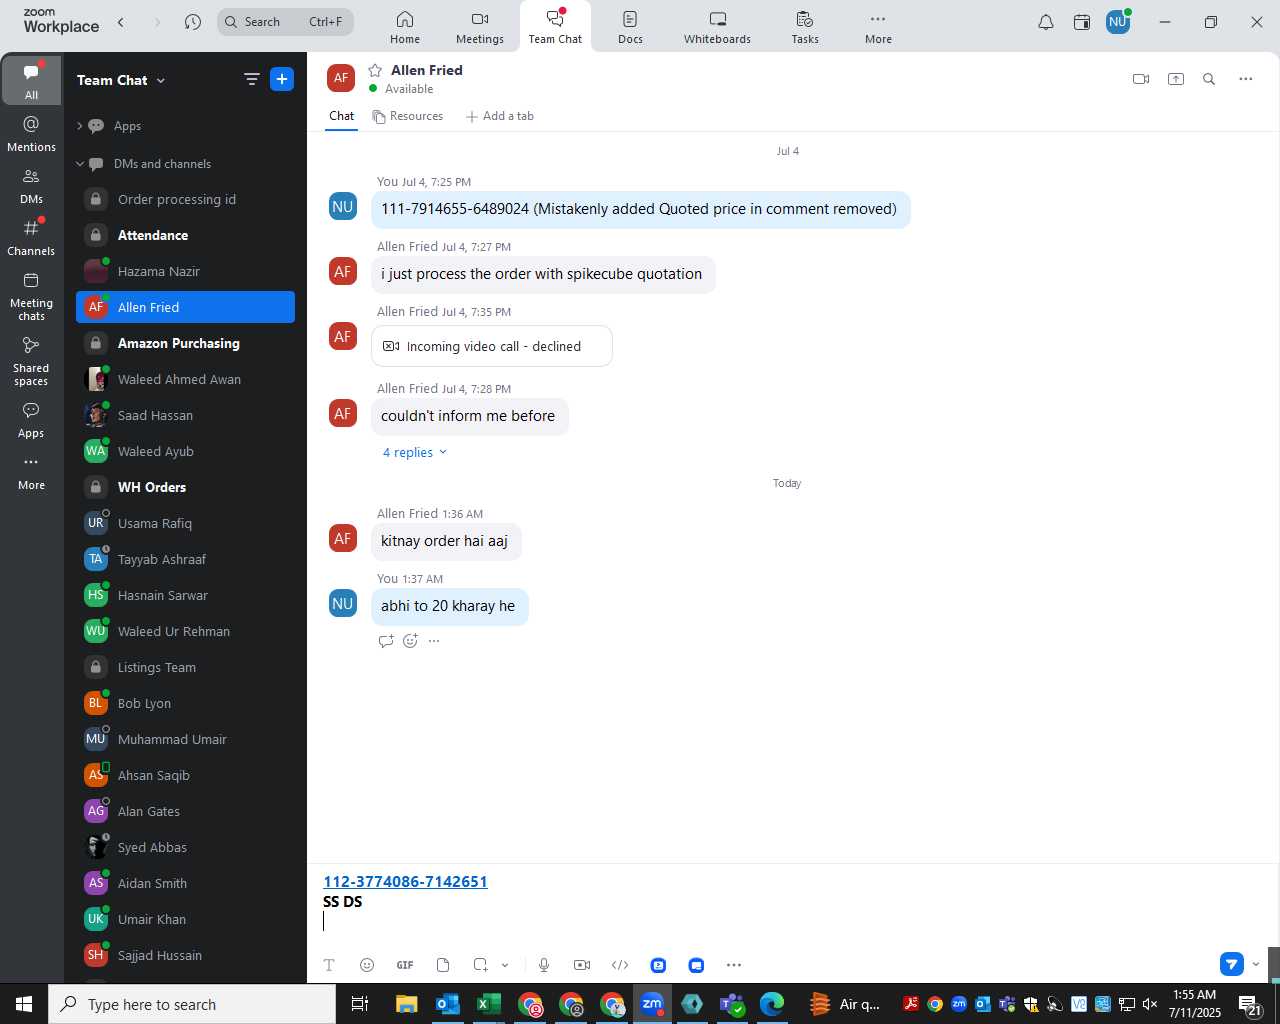Go back with the left arrow icon
Screen dimensions: 1280x1024
pyautogui.click(x=121, y=22)
